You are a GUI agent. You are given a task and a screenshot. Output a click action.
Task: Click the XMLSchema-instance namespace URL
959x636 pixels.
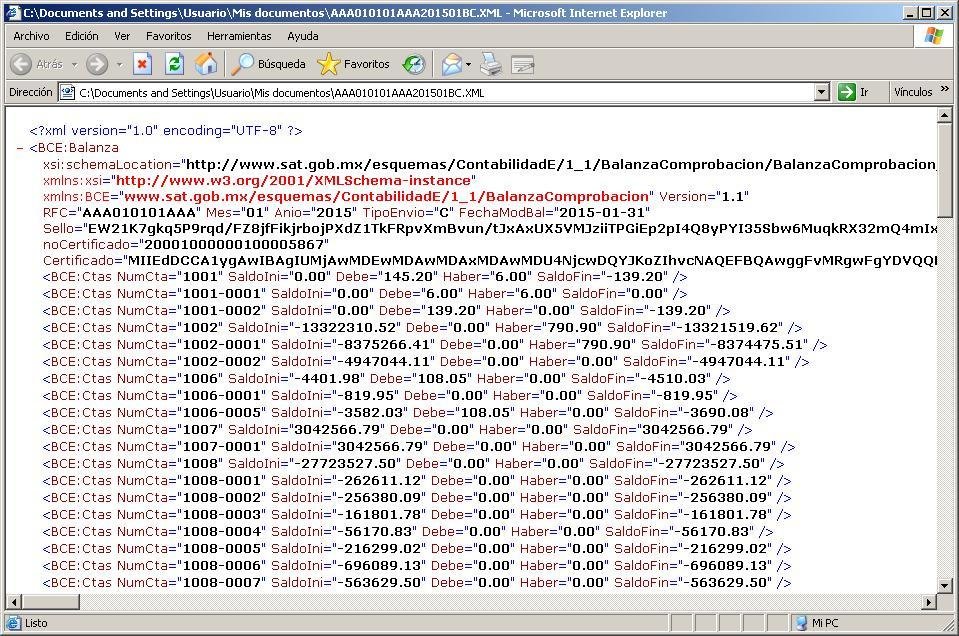[294, 180]
